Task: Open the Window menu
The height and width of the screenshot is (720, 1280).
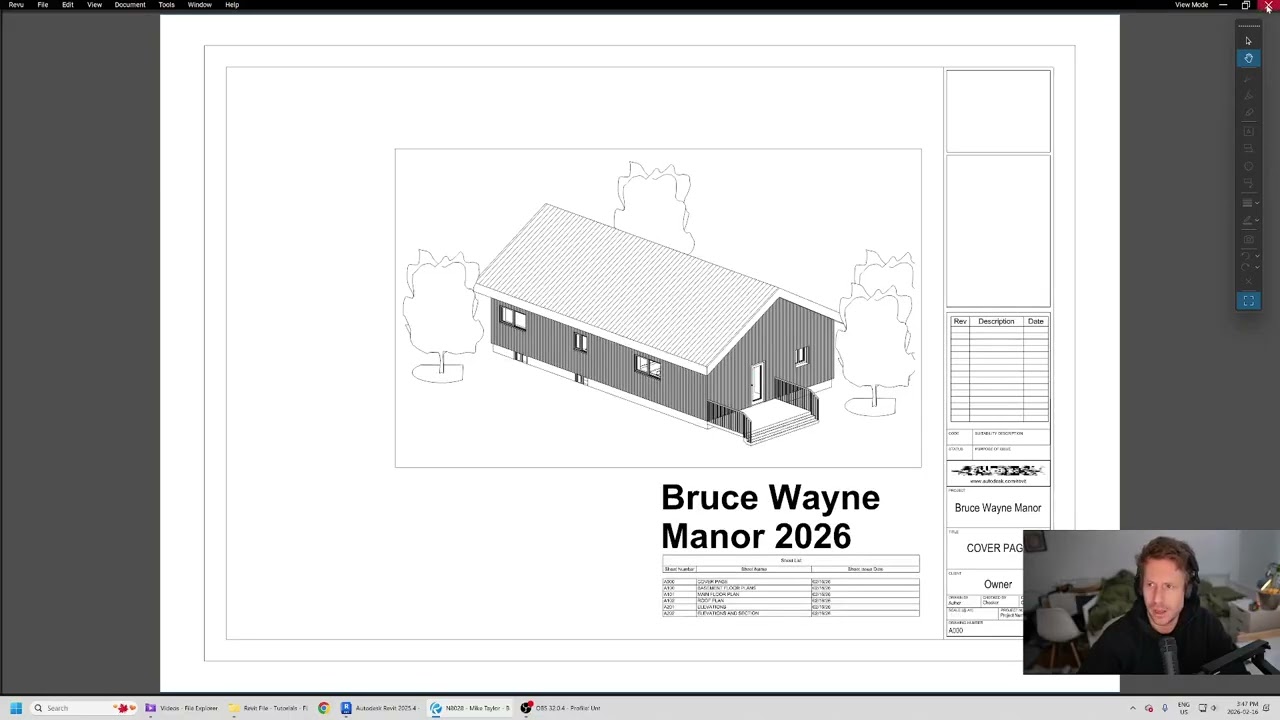Action: [x=199, y=5]
